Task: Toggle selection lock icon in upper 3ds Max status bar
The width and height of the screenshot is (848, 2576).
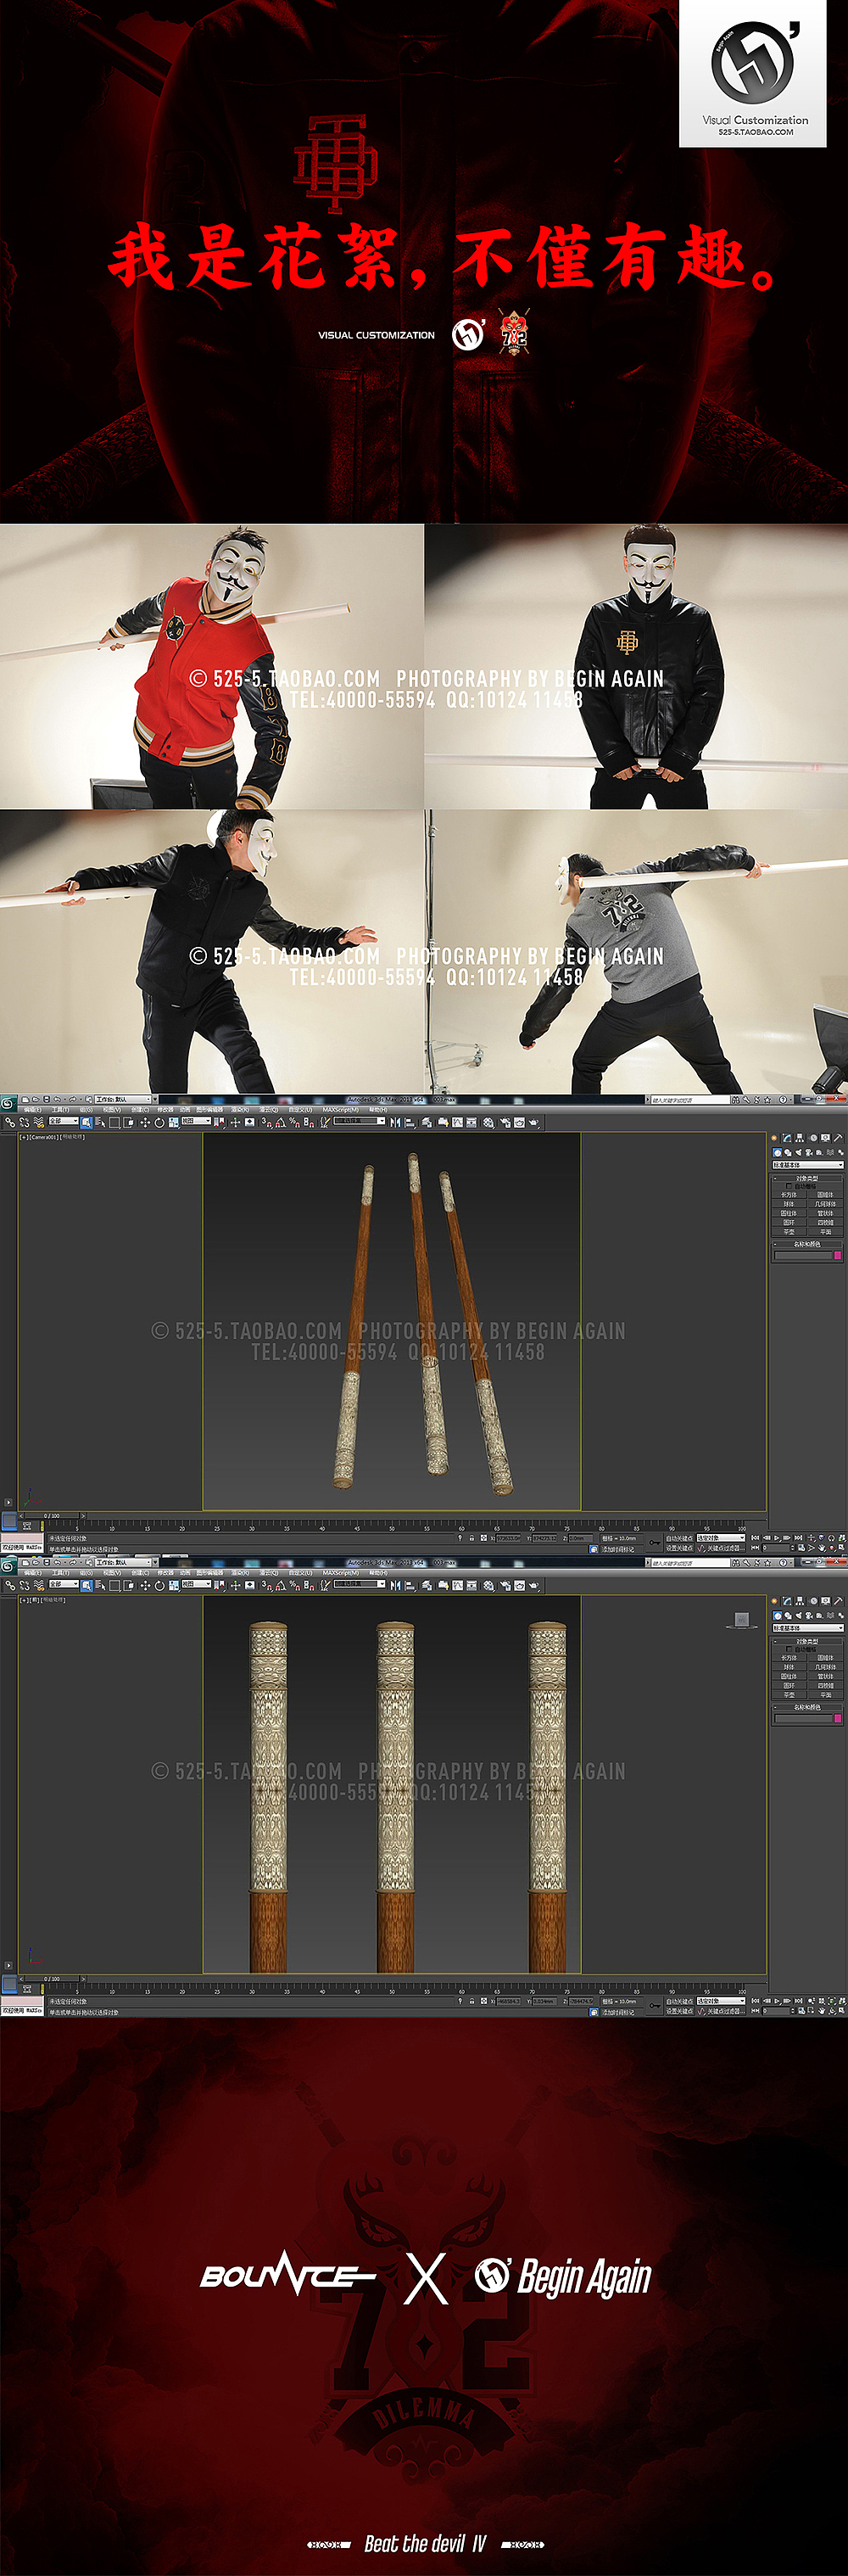Action: tap(471, 1538)
